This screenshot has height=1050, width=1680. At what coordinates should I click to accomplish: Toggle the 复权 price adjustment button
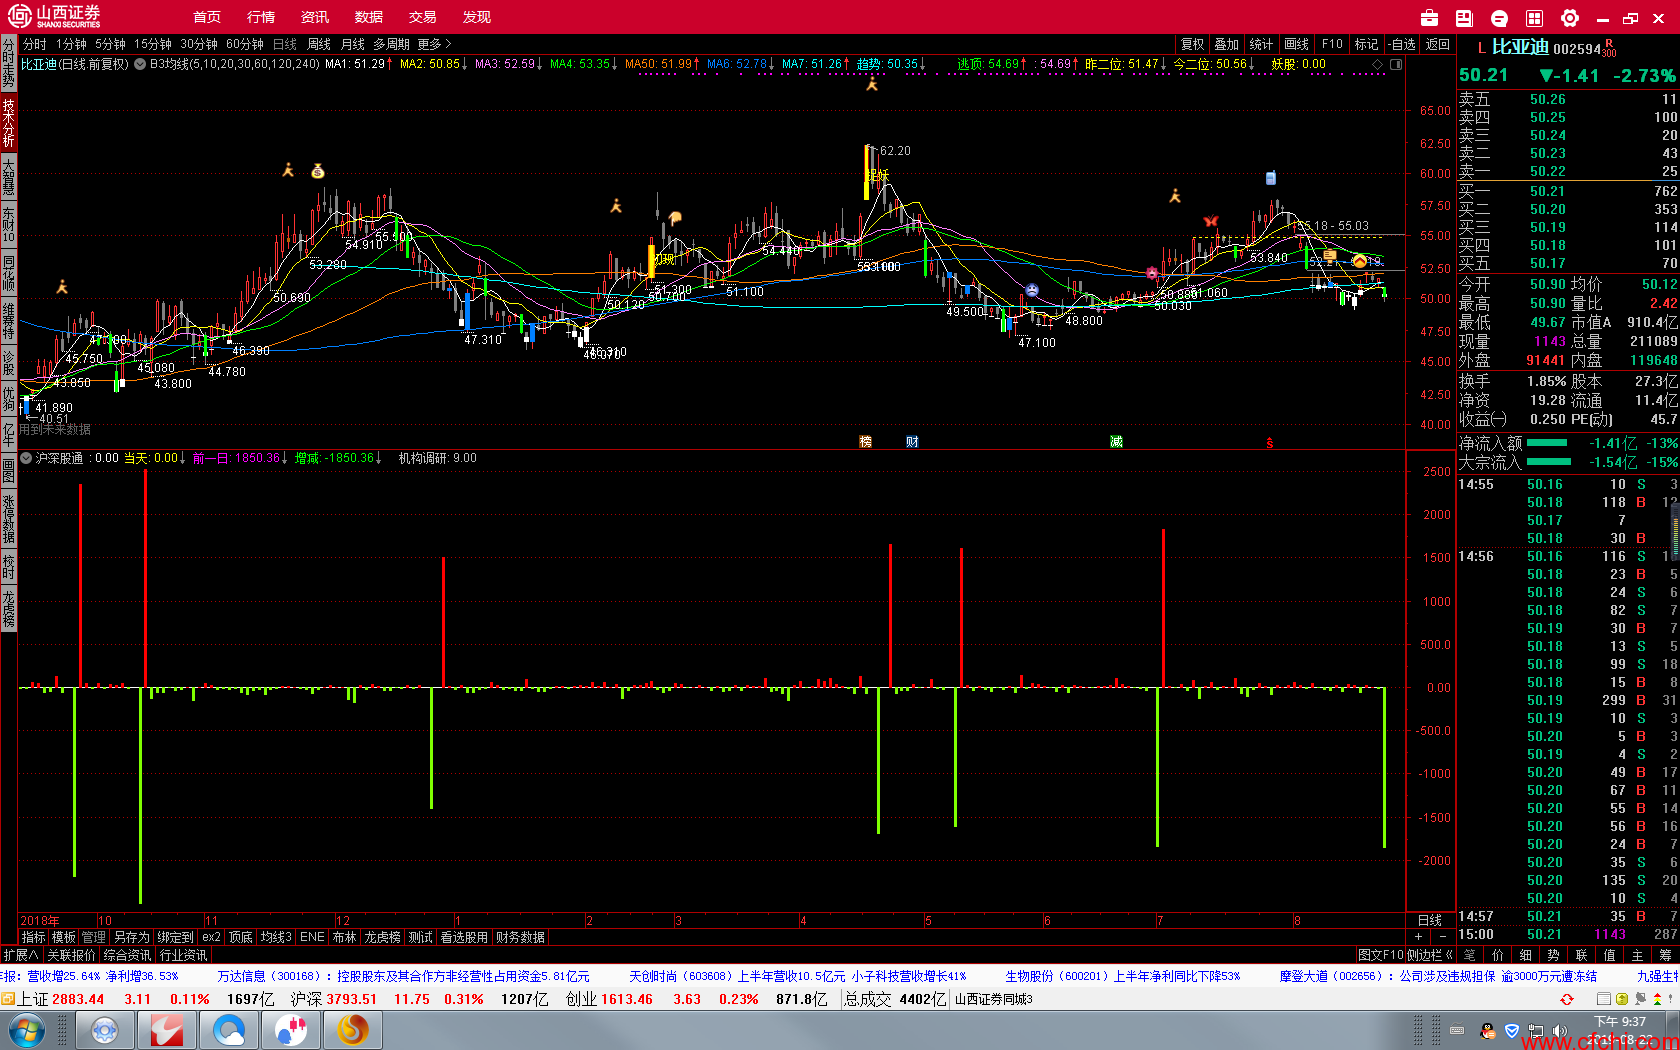pos(1192,44)
